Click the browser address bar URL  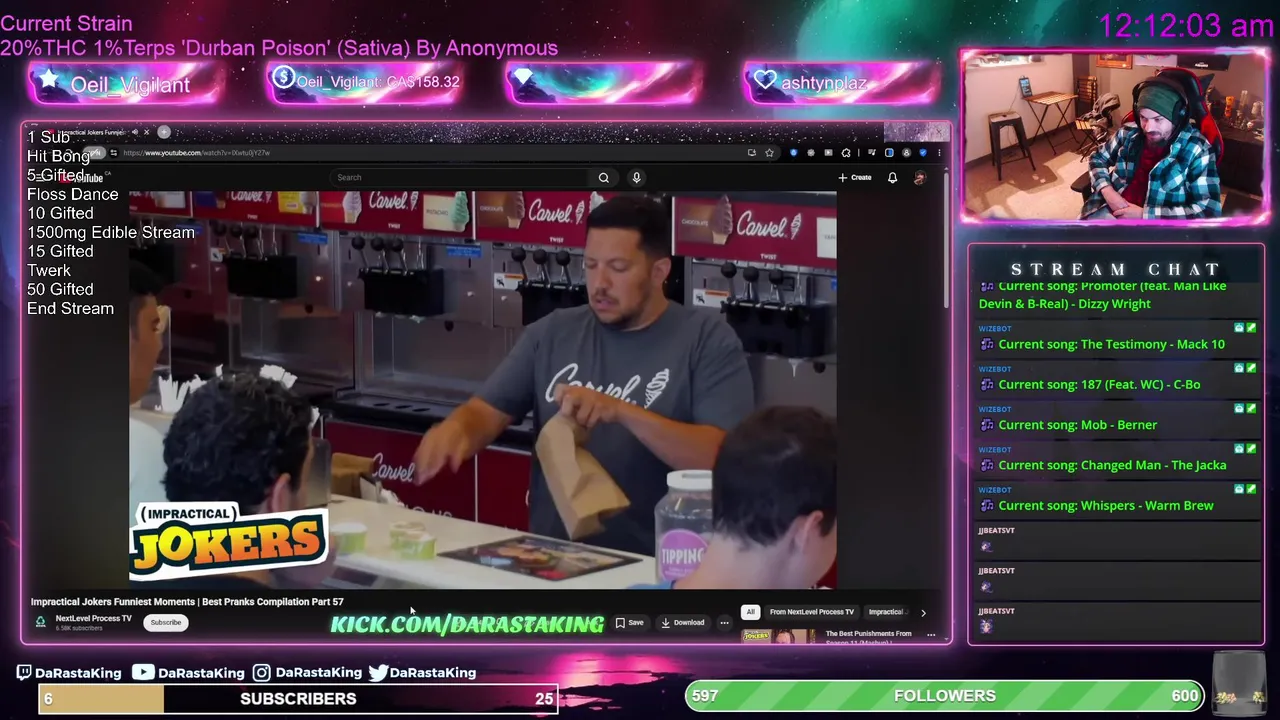(x=196, y=153)
